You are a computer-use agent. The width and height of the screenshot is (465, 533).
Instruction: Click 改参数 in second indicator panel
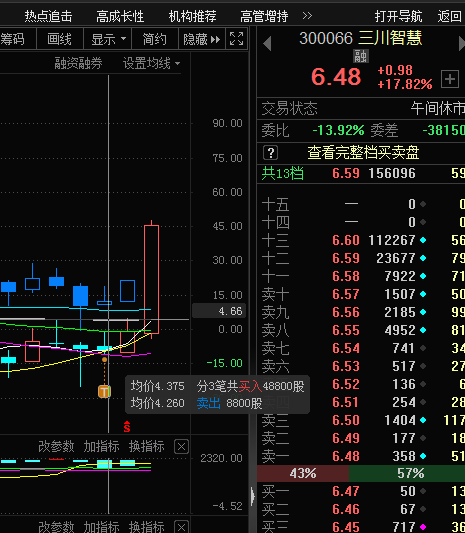click(56, 527)
